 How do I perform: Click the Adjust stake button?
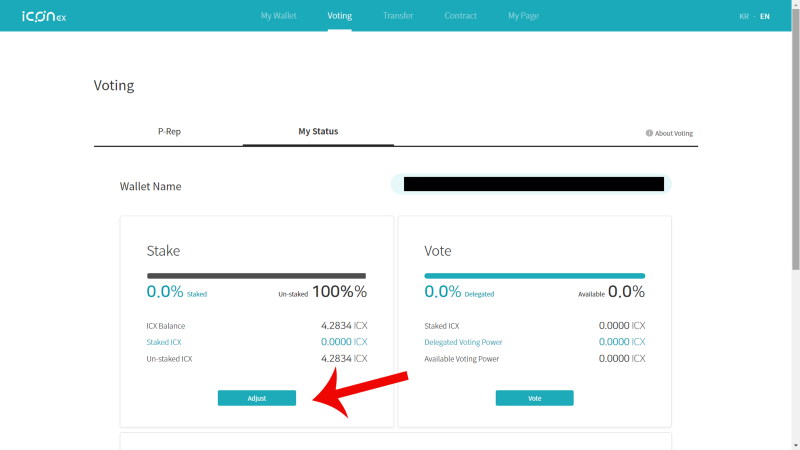pos(257,398)
